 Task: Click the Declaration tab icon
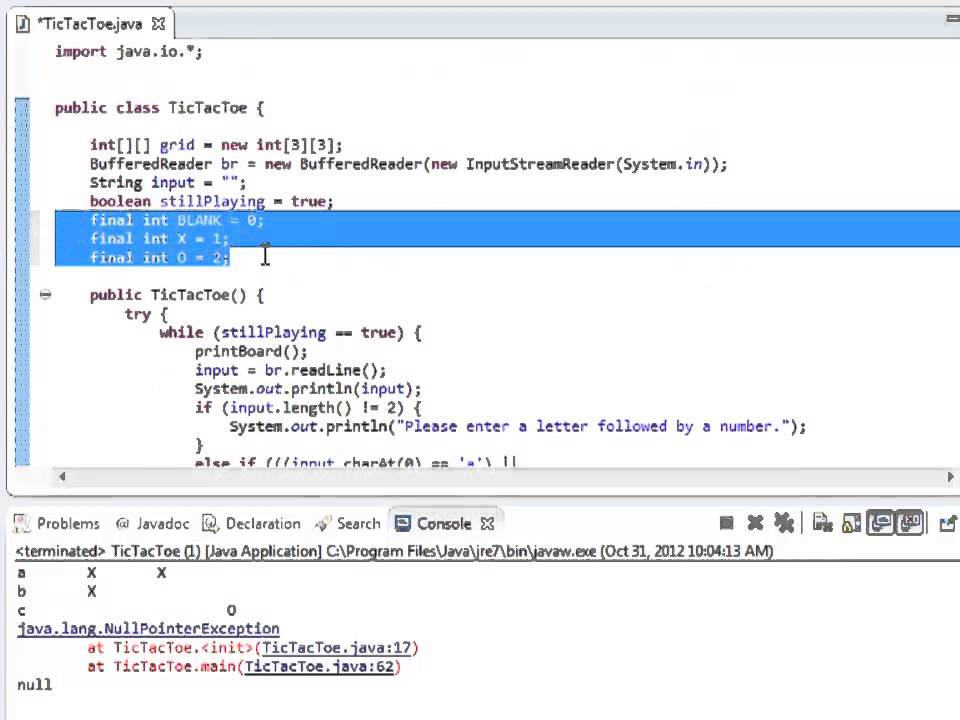point(211,523)
